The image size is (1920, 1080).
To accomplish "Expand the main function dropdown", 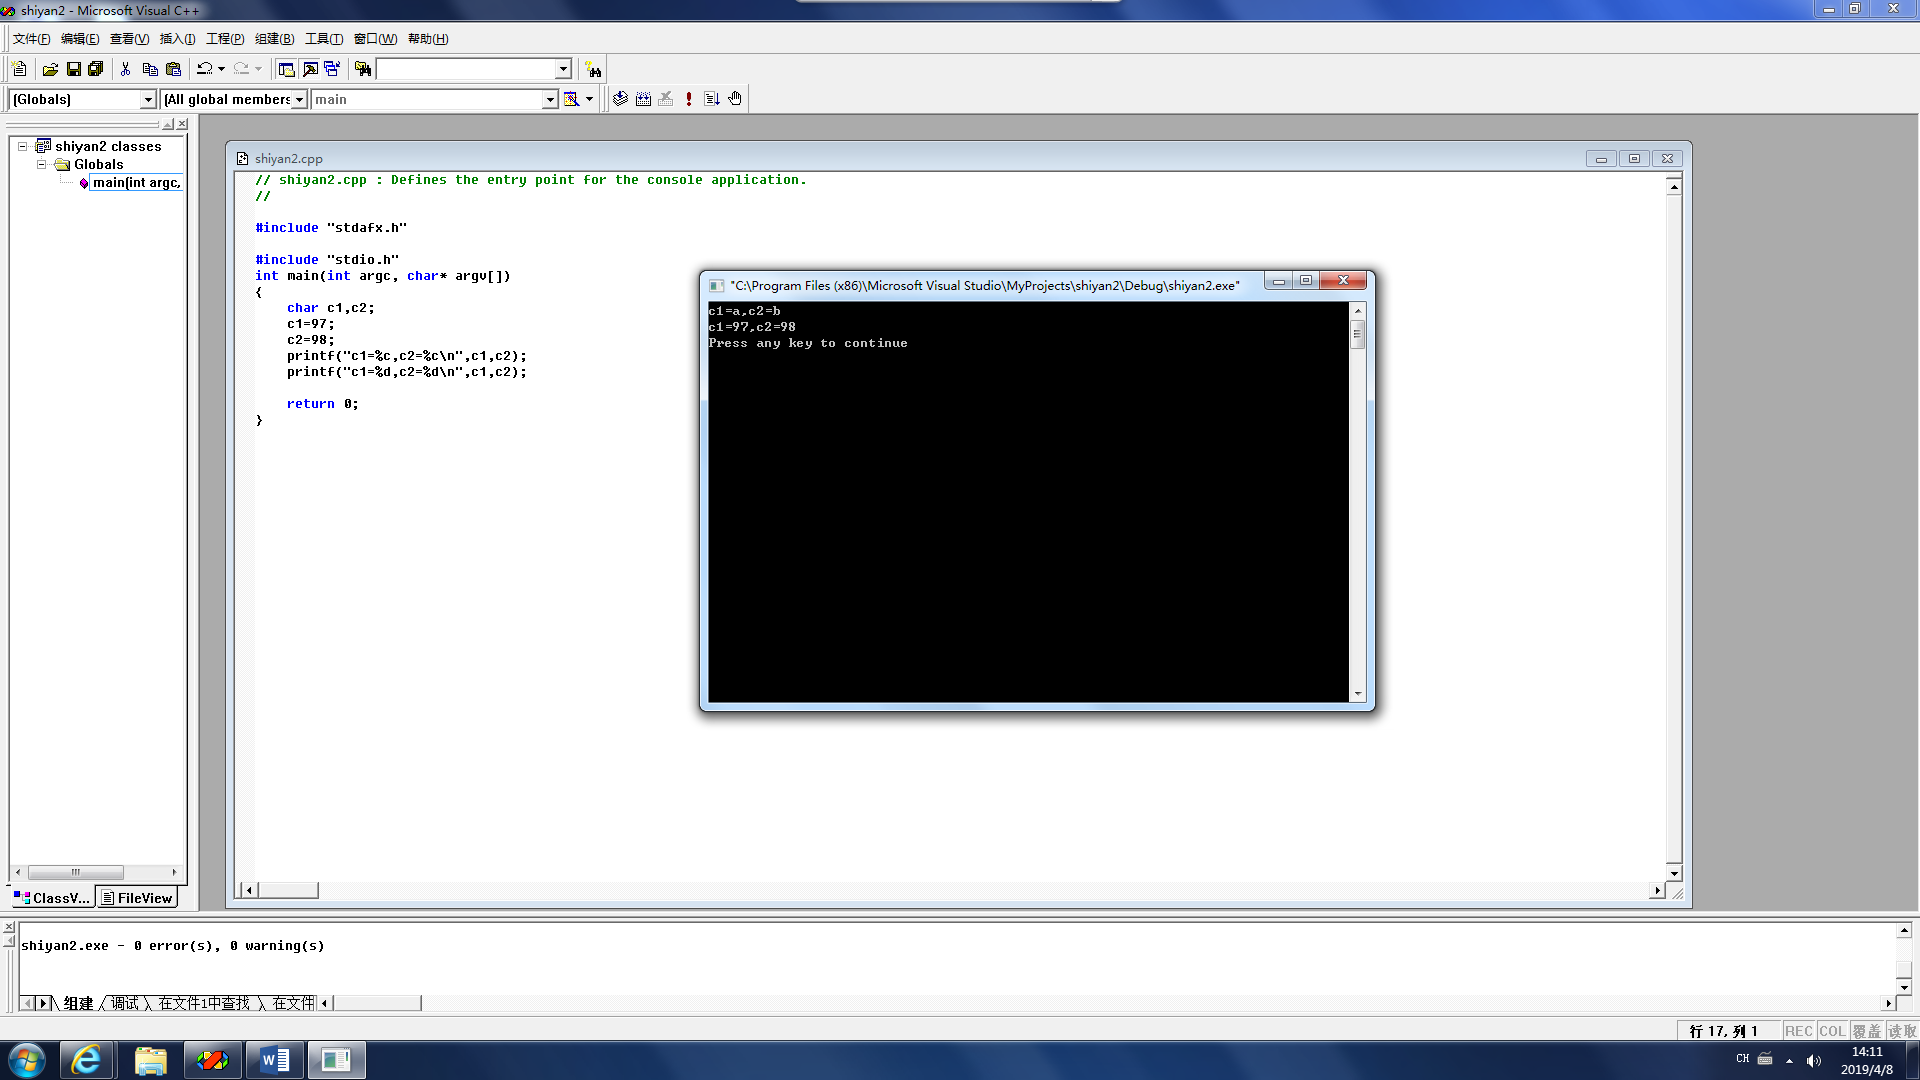I will point(549,99).
